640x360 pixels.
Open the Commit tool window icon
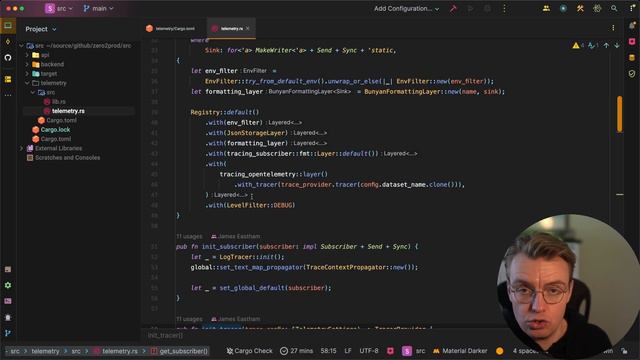pyautogui.click(x=8, y=42)
